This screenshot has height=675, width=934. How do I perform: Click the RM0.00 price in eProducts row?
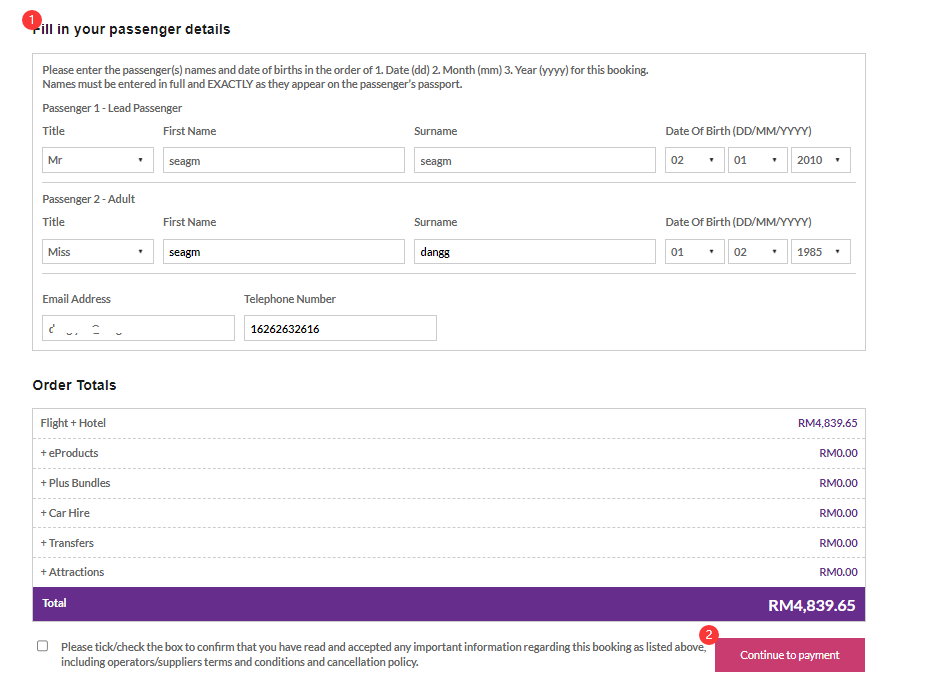[838, 453]
